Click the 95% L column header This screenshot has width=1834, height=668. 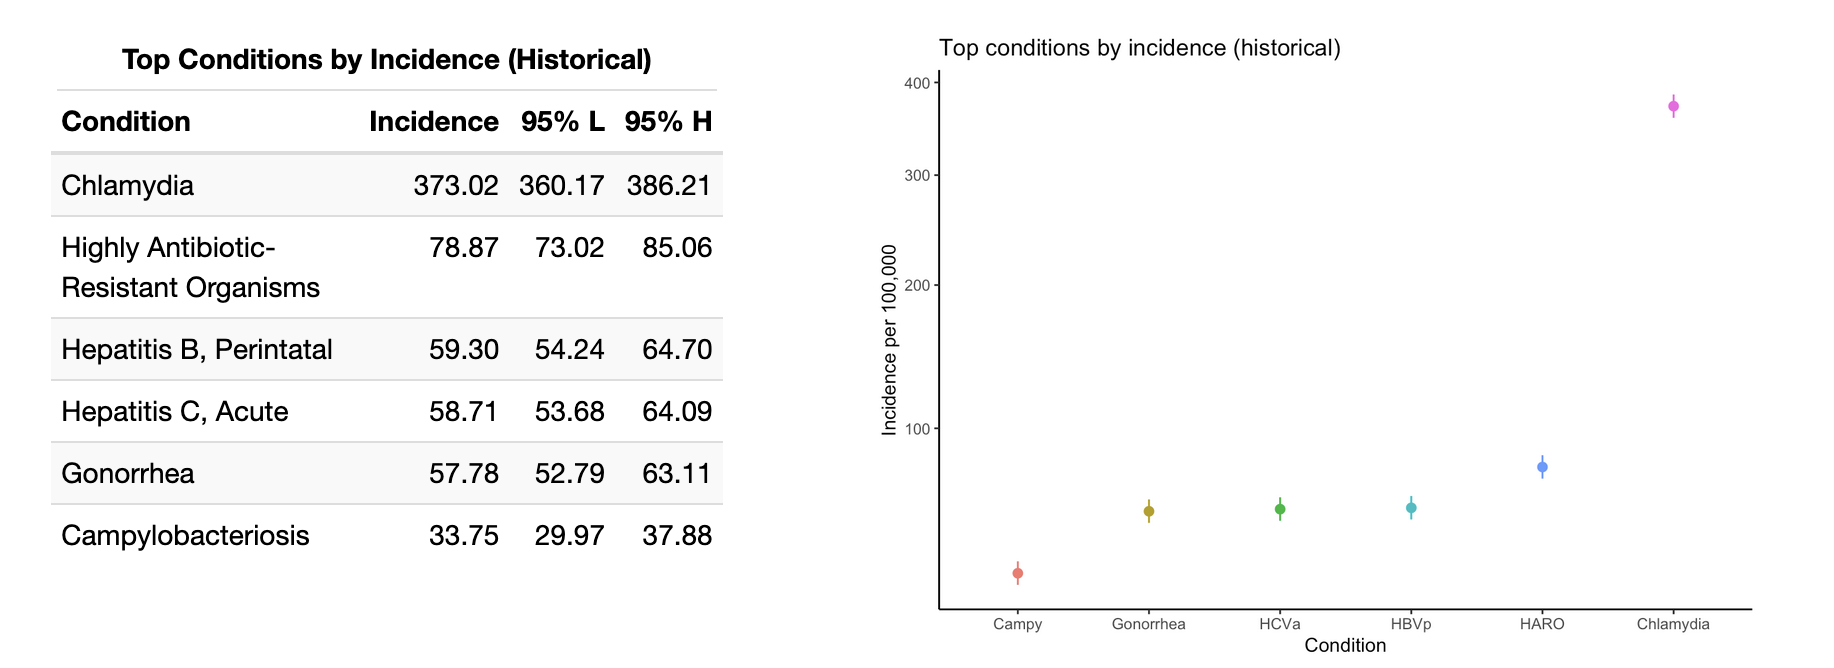click(x=562, y=122)
